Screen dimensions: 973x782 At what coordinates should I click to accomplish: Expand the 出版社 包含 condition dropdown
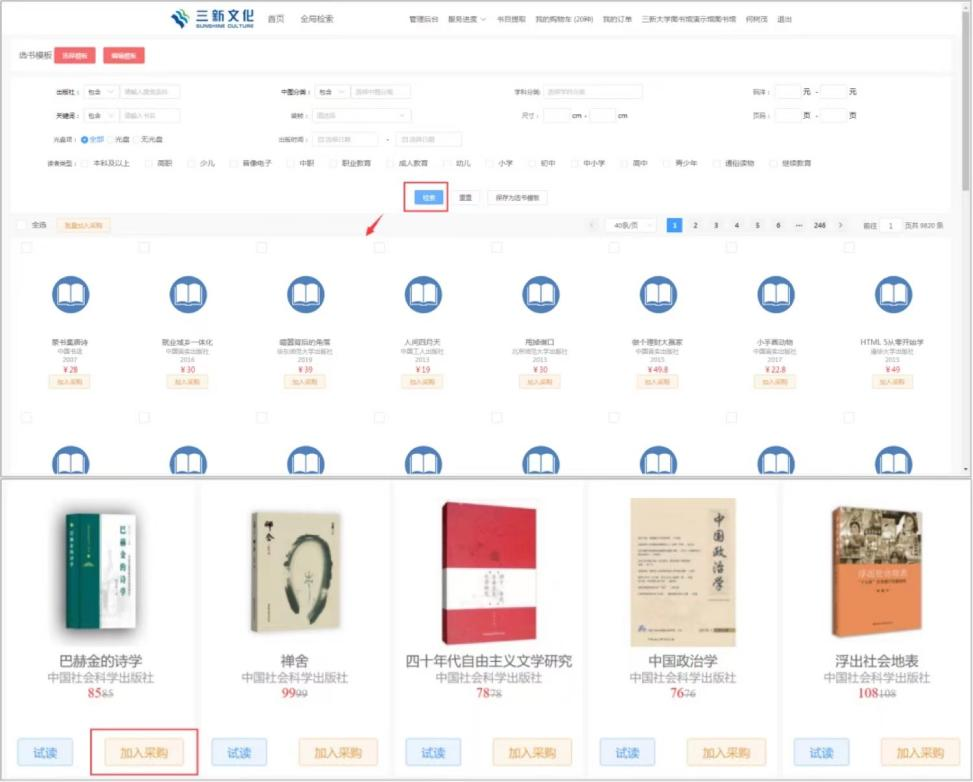100,92
